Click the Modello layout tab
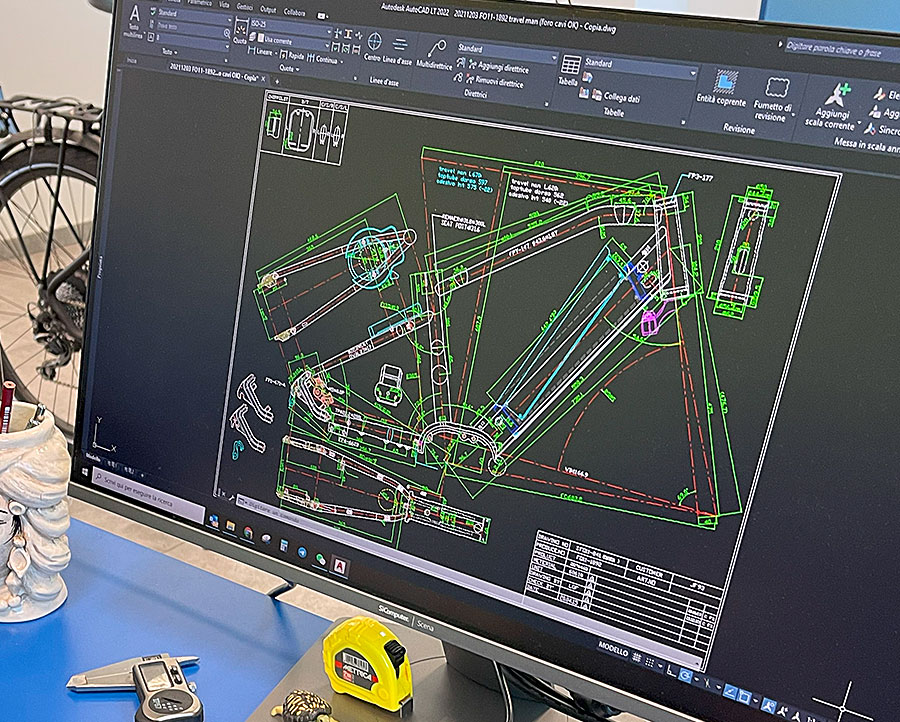Viewport: 900px width, 722px height. coord(93,457)
